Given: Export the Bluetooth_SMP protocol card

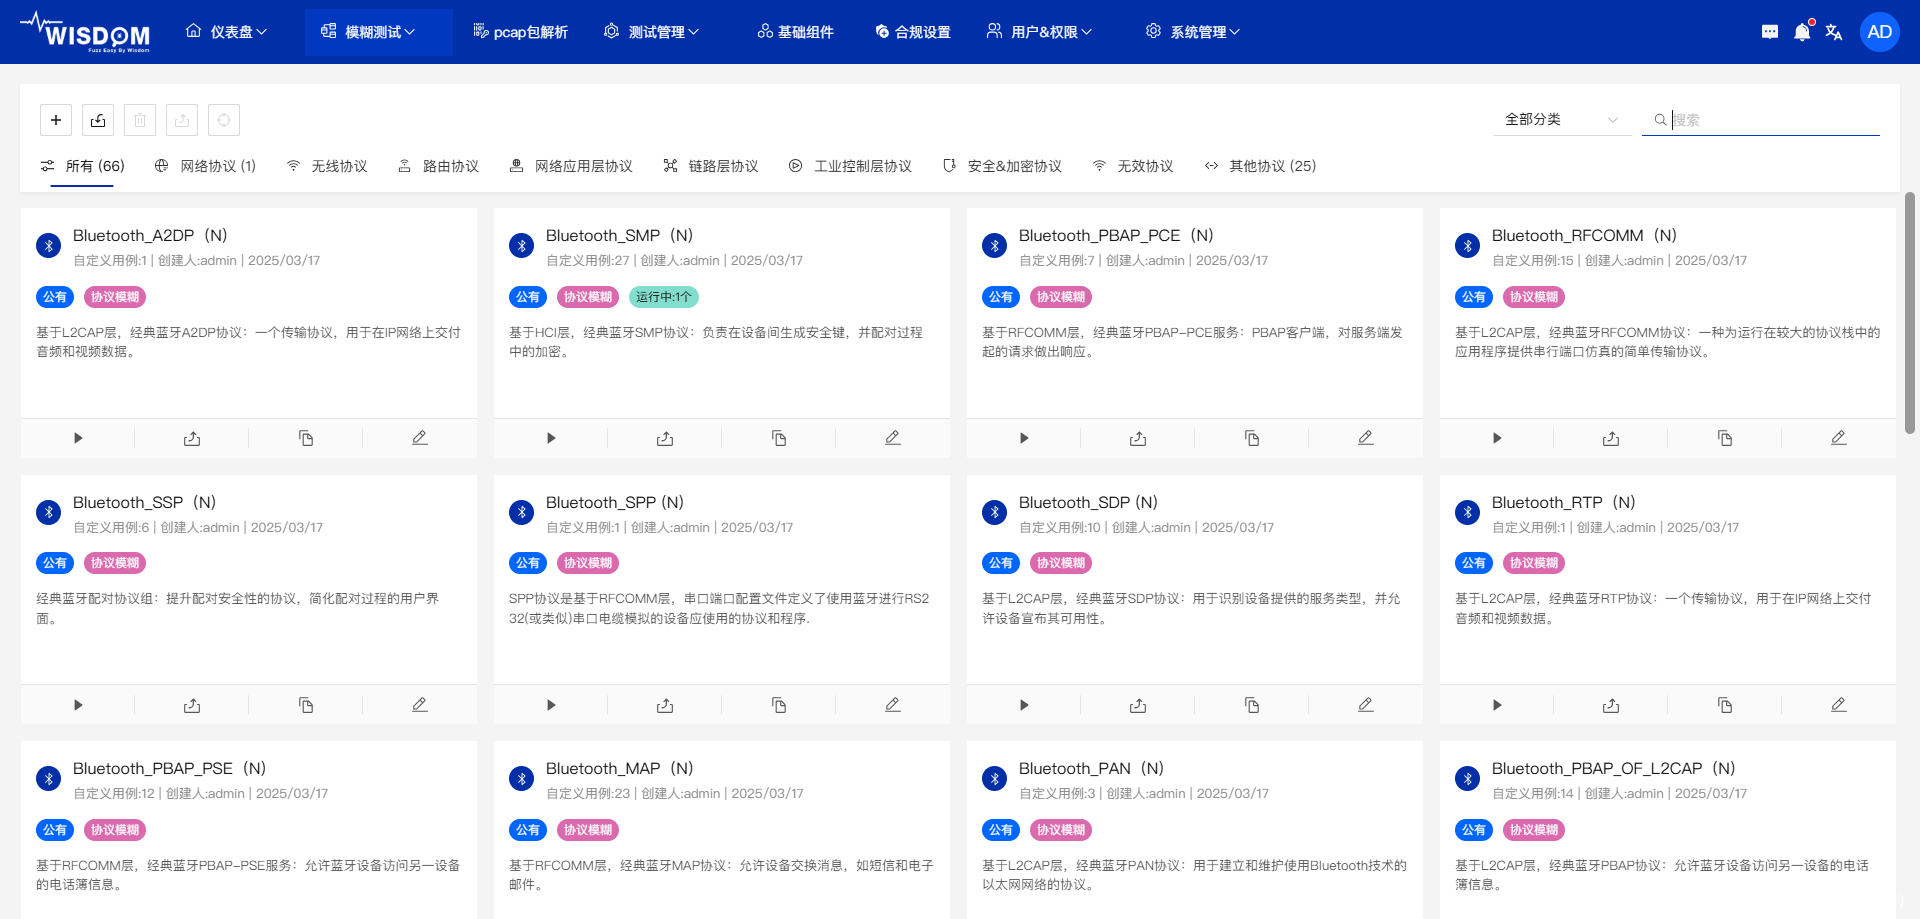Looking at the screenshot, I should point(665,438).
